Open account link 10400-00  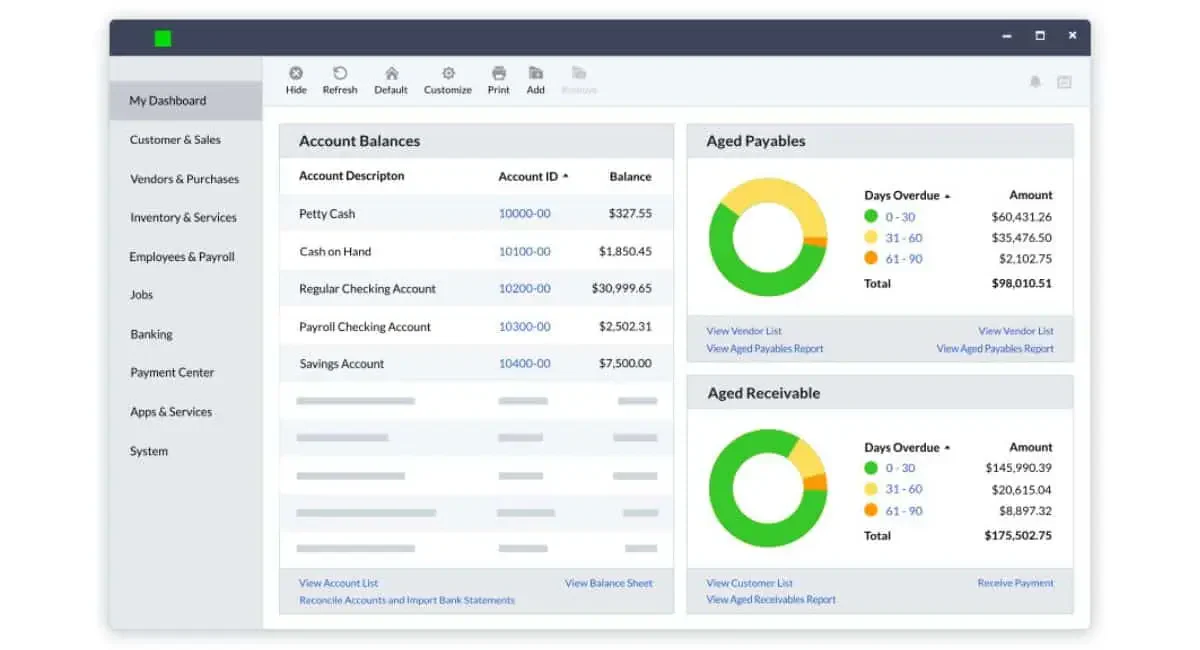(525, 364)
